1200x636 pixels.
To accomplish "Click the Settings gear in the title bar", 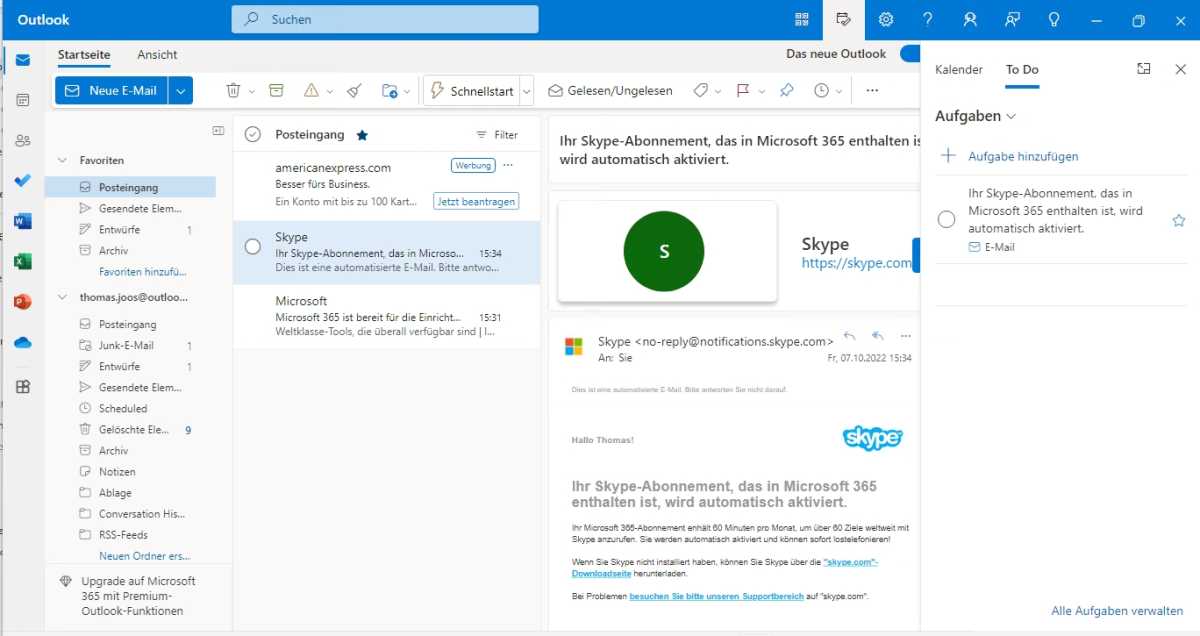I will 886,19.
